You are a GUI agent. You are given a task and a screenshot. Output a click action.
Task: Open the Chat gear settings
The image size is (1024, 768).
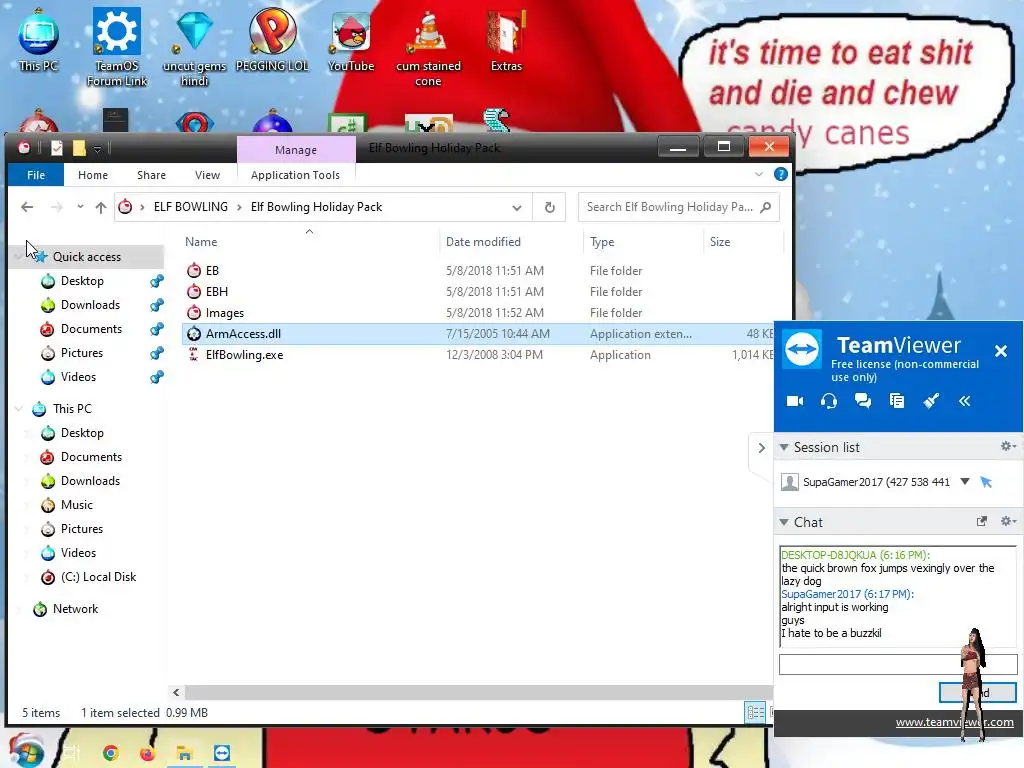point(1008,521)
